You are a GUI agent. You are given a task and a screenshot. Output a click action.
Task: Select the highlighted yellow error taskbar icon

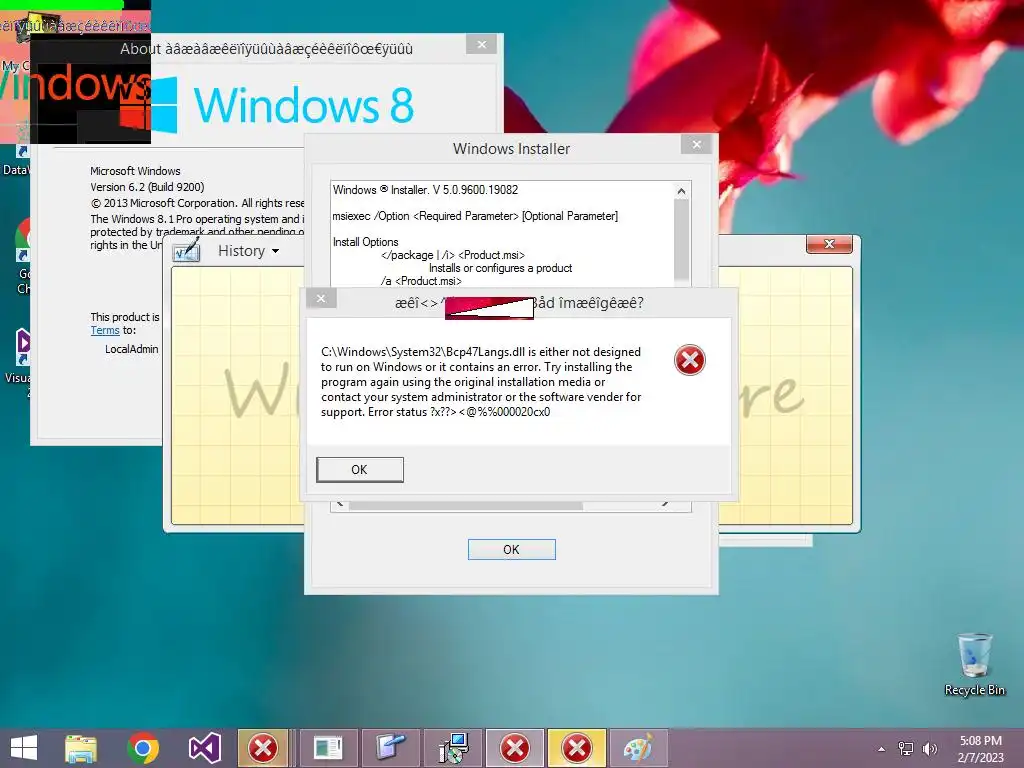(577, 748)
